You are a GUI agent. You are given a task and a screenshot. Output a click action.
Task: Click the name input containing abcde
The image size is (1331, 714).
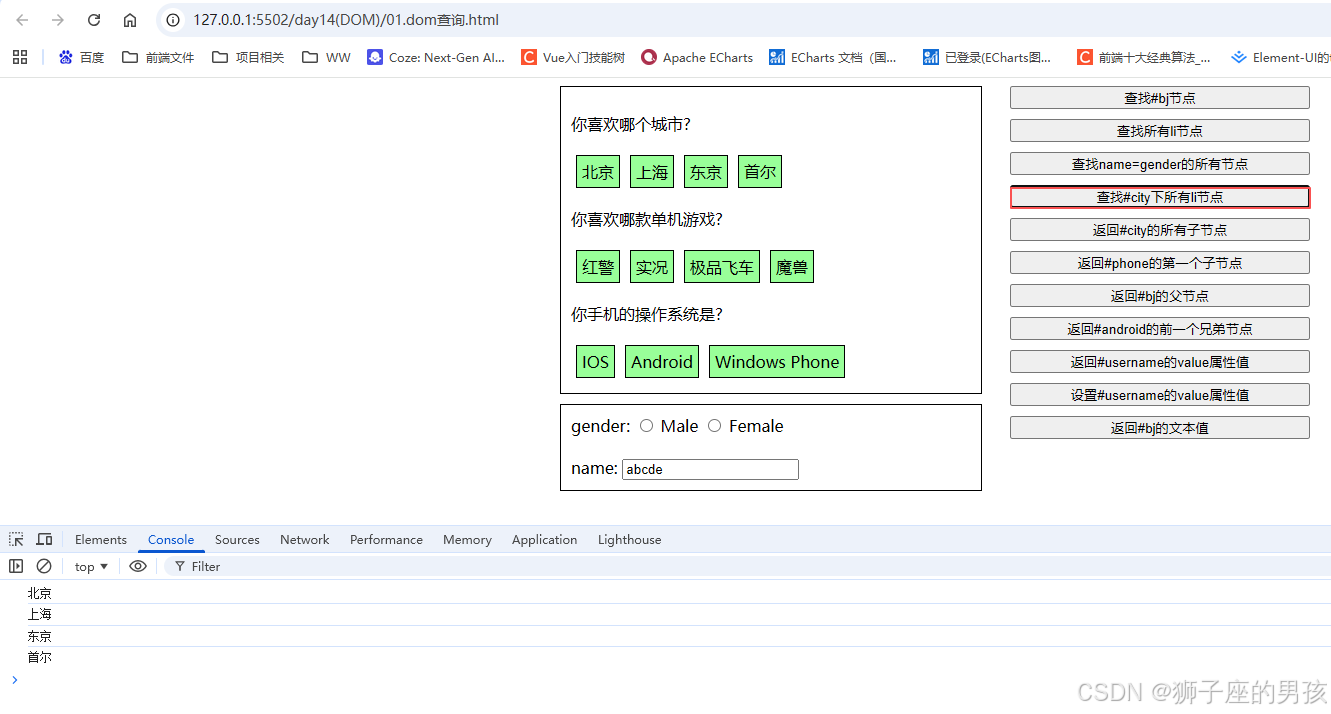pyautogui.click(x=710, y=469)
